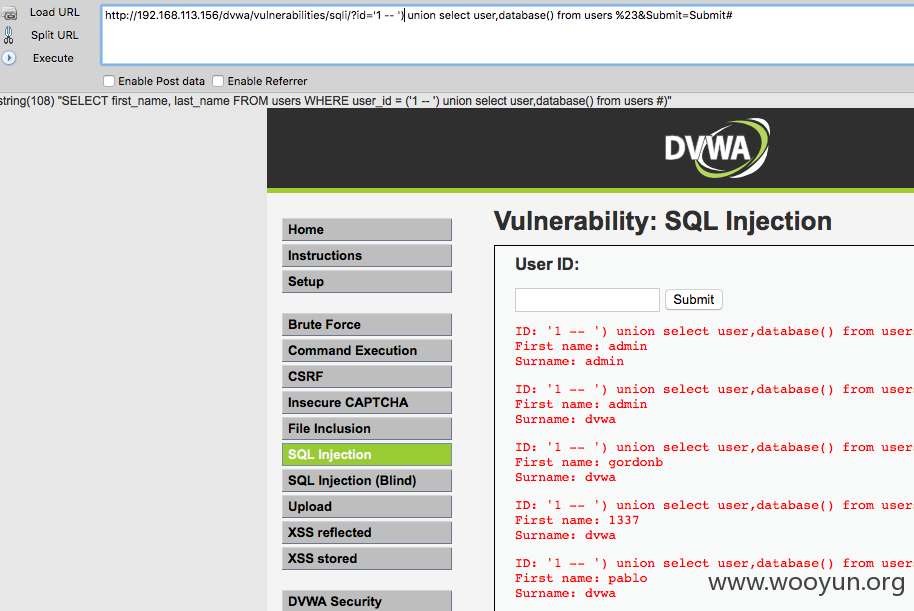This screenshot has height=611, width=914.
Task: Click the Execute play icon
Action: (9, 58)
